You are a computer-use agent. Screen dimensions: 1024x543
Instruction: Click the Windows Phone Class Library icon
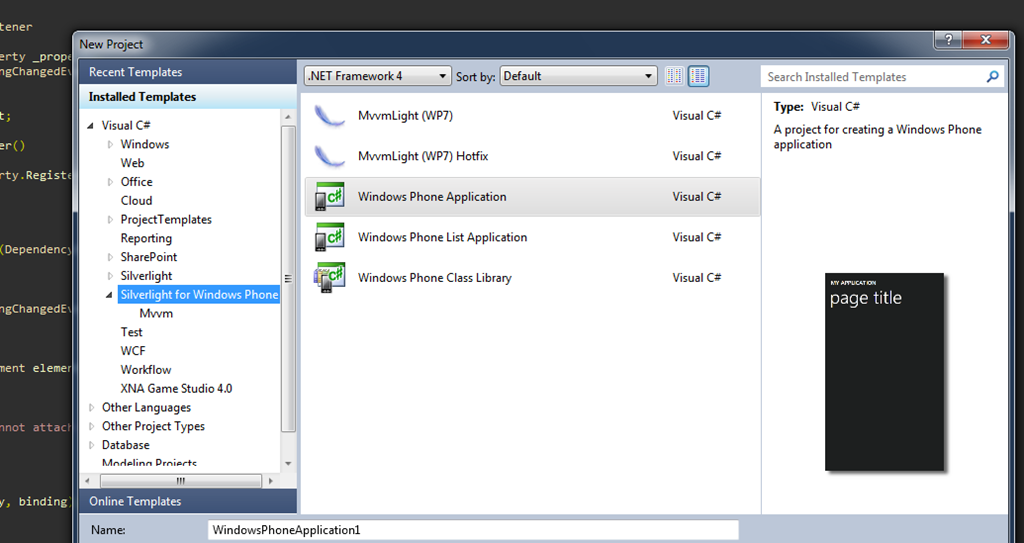tap(330, 278)
